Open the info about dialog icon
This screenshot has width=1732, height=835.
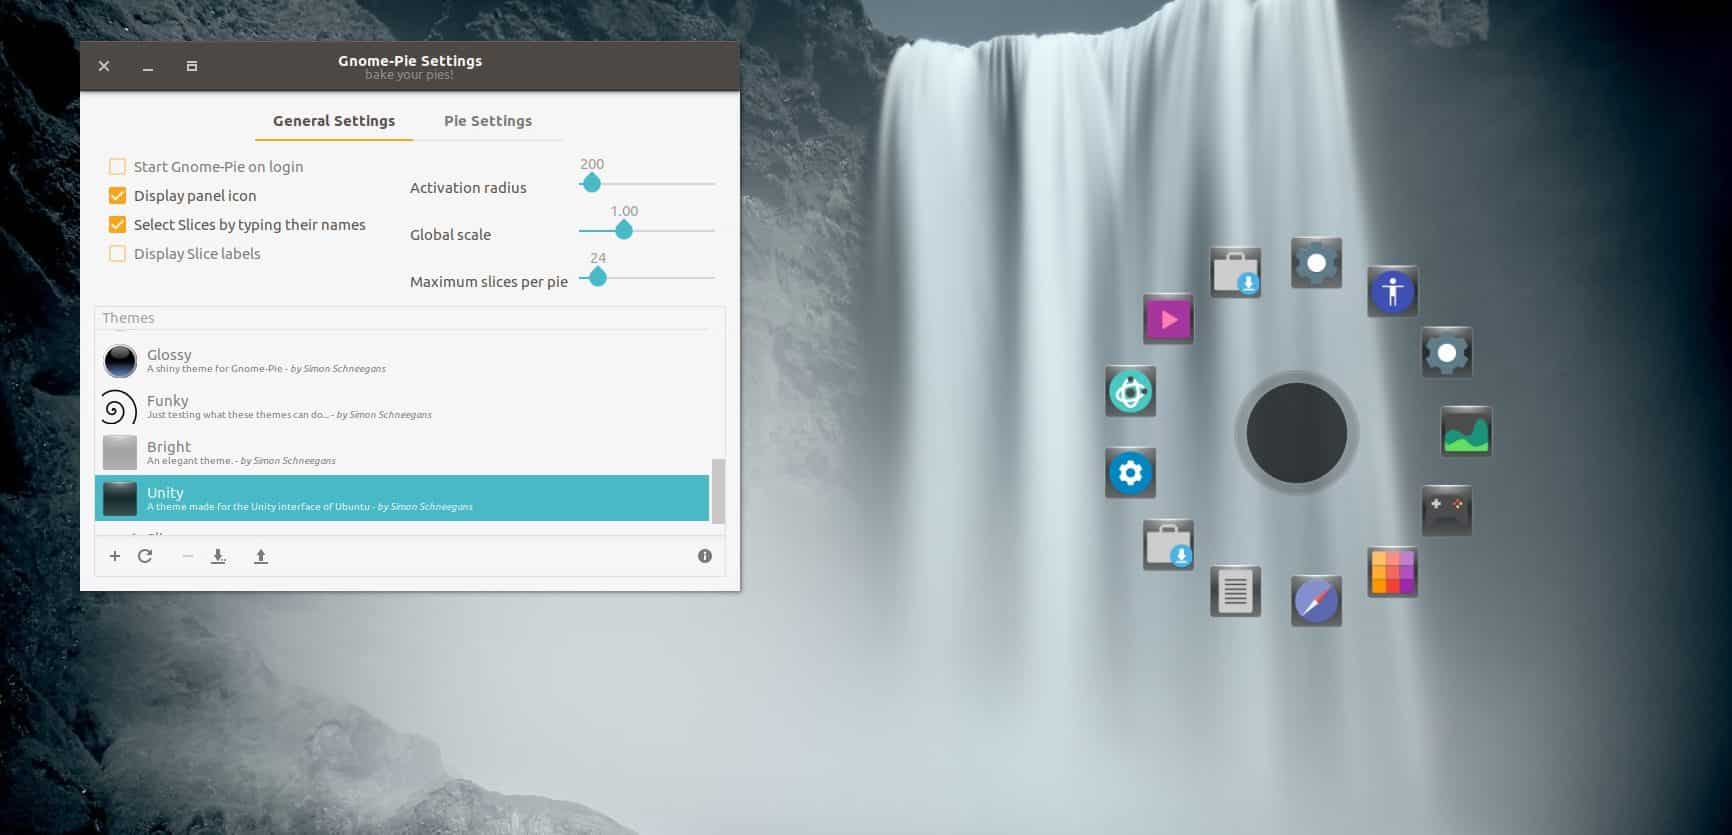(705, 556)
